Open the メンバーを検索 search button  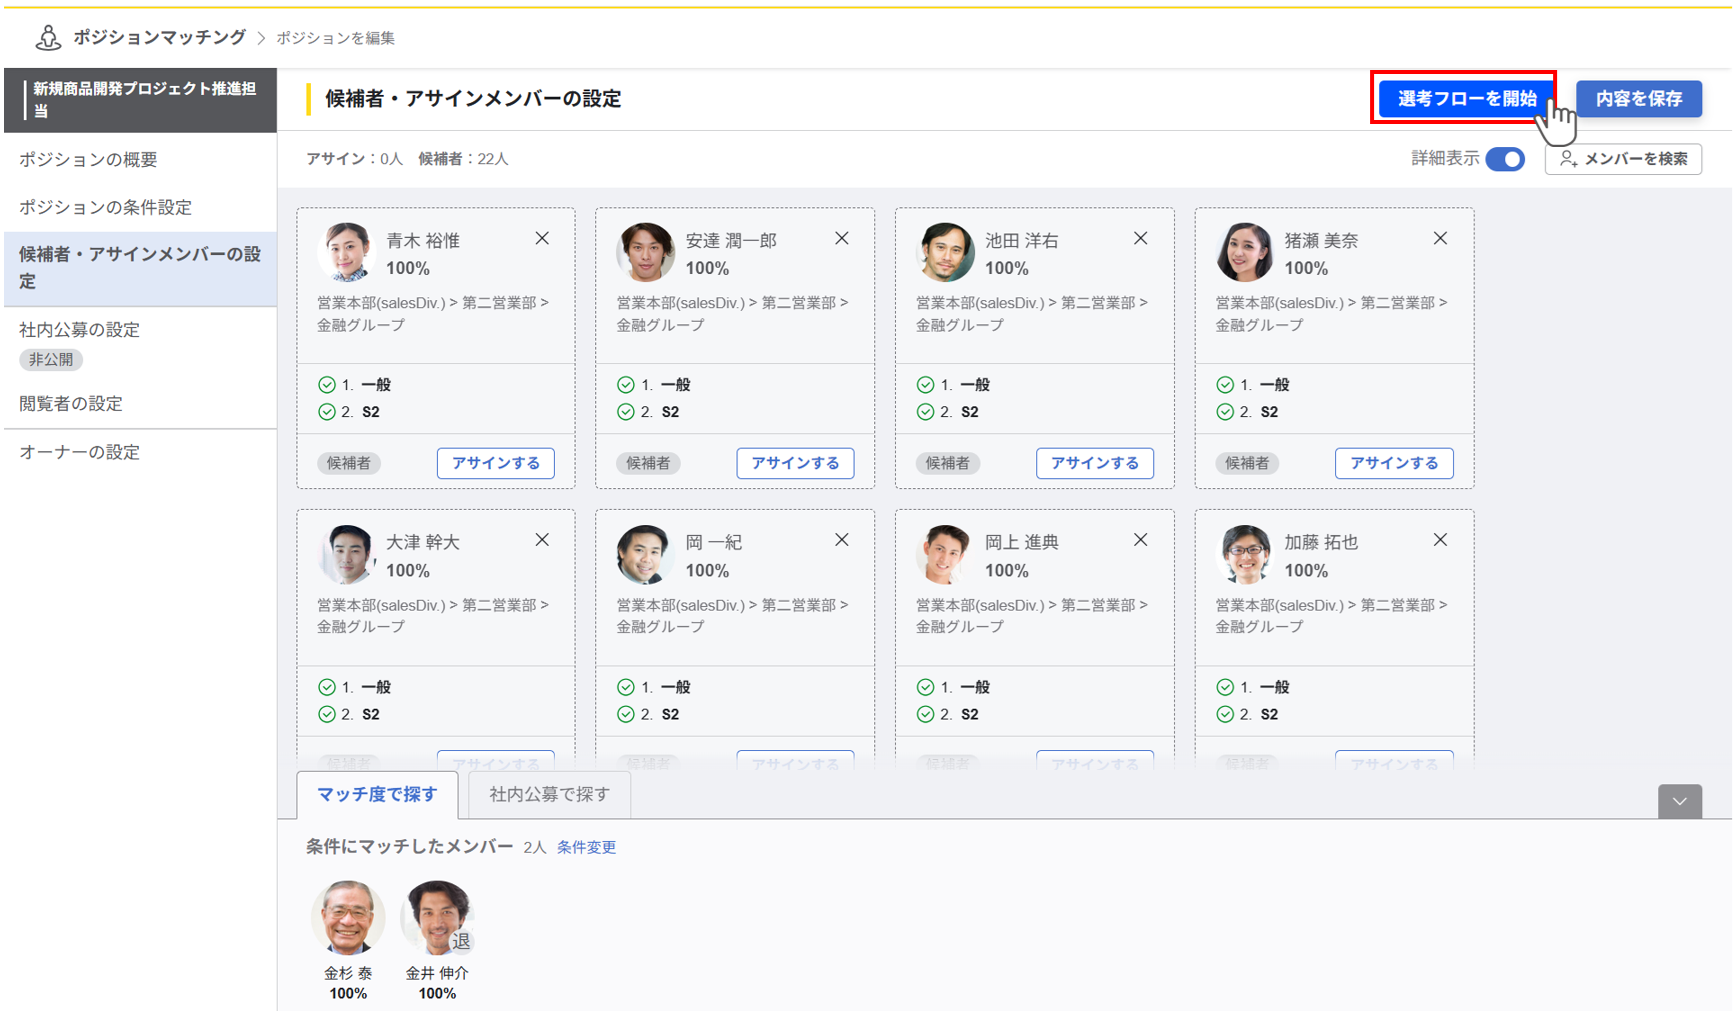coord(1623,159)
